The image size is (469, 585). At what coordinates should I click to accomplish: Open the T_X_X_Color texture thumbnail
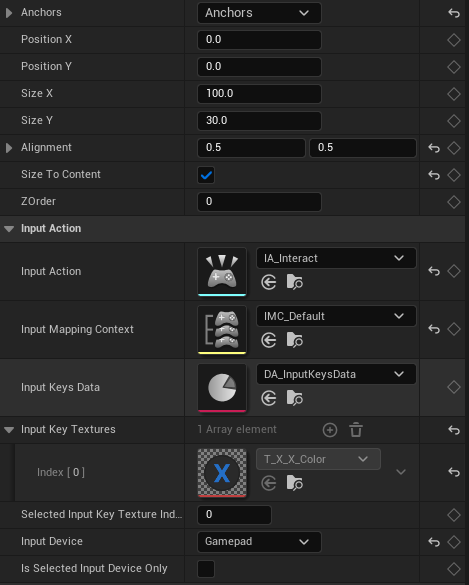[x=222, y=473]
